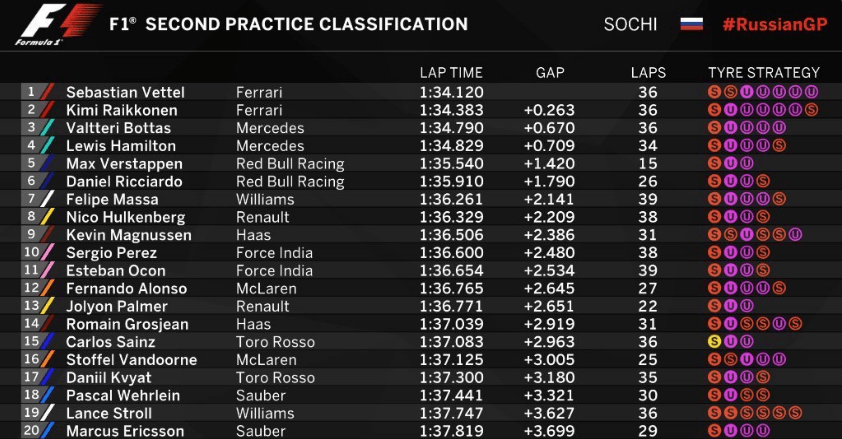
Task: Select the SOCHI location label
Action: pyautogui.click(x=630, y=24)
